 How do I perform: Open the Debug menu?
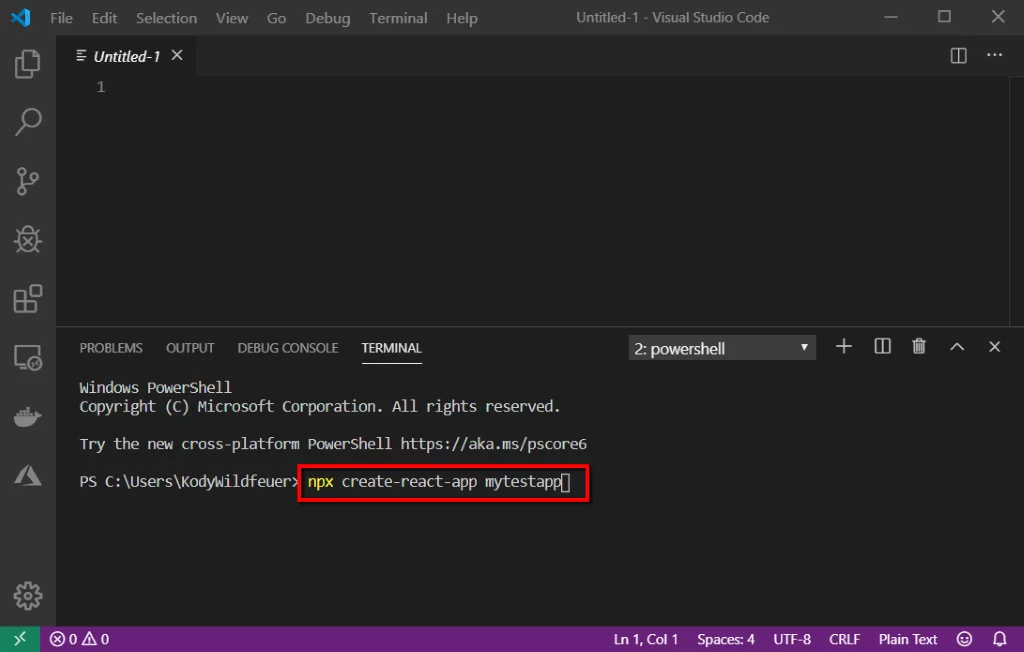(328, 18)
